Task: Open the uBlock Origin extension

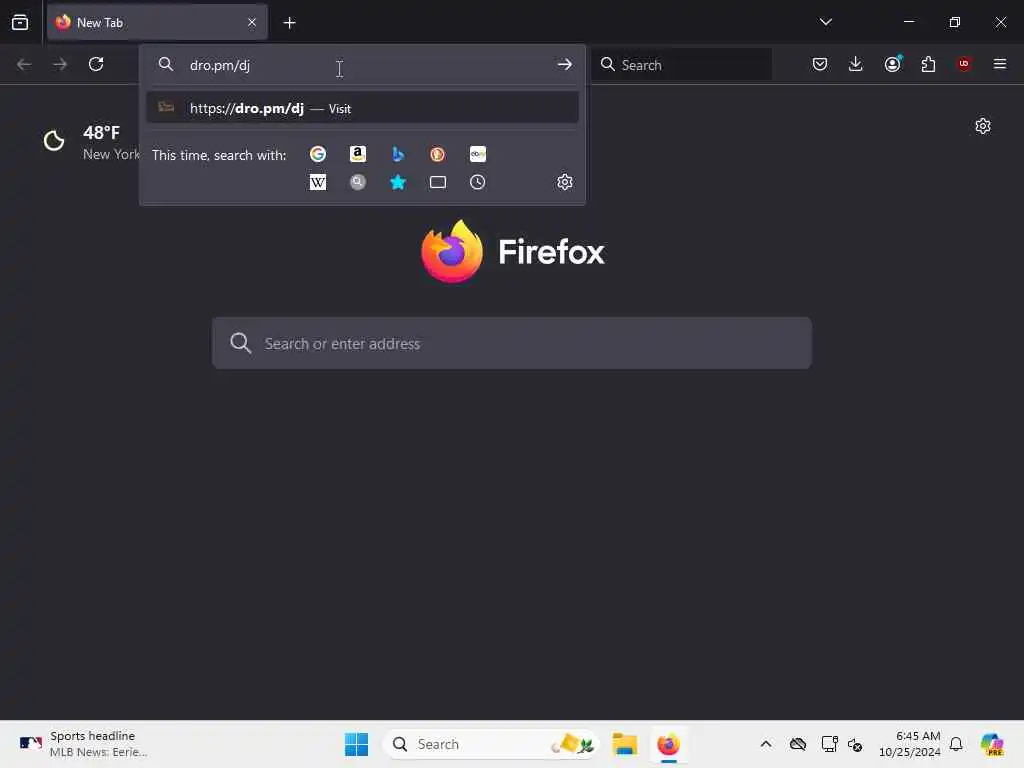Action: point(964,64)
